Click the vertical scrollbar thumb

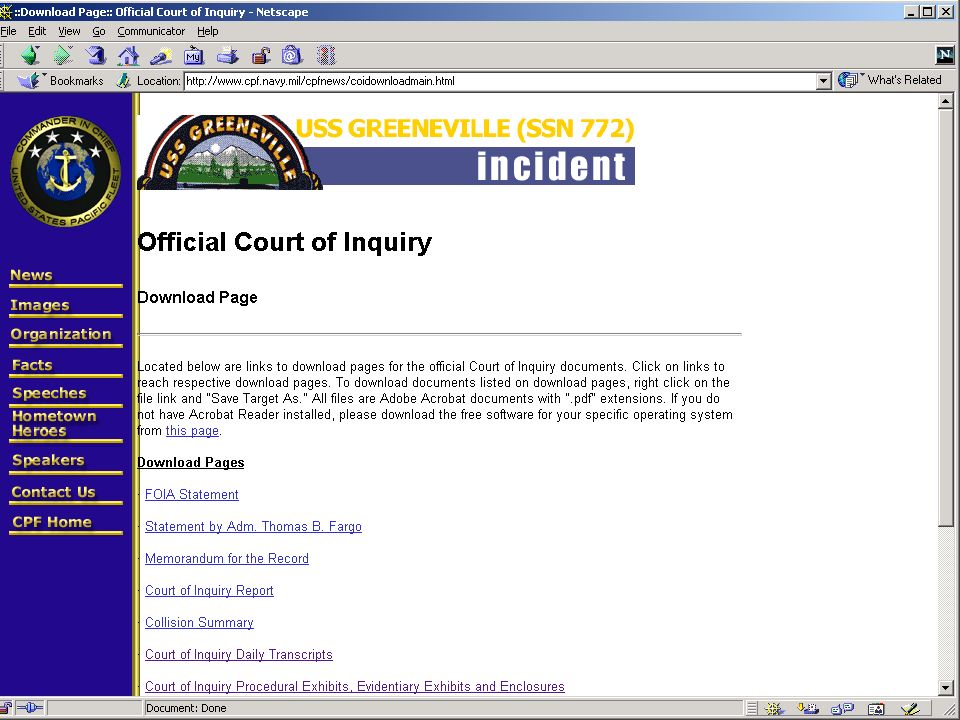[946, 317]
